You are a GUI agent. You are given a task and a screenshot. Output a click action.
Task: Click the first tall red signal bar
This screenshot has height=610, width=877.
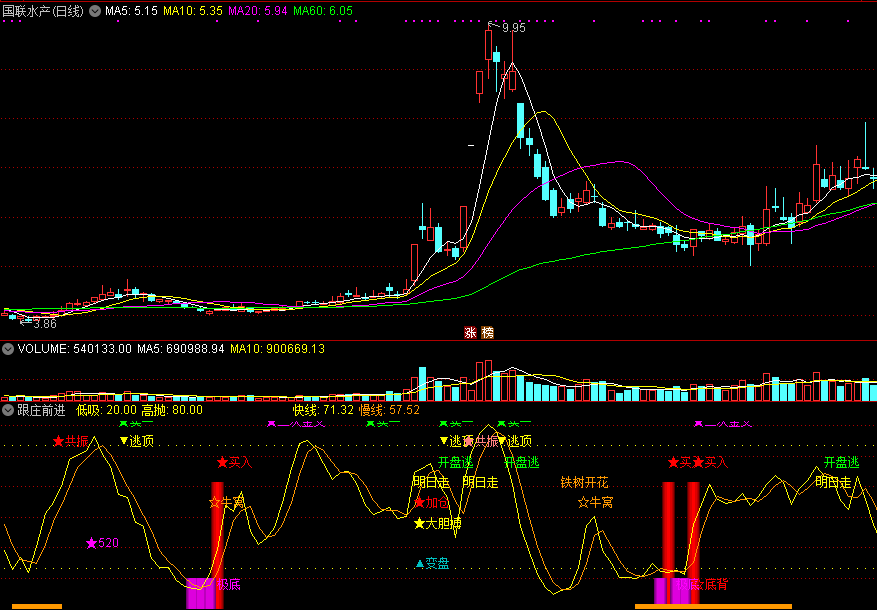tap(218, 545)
